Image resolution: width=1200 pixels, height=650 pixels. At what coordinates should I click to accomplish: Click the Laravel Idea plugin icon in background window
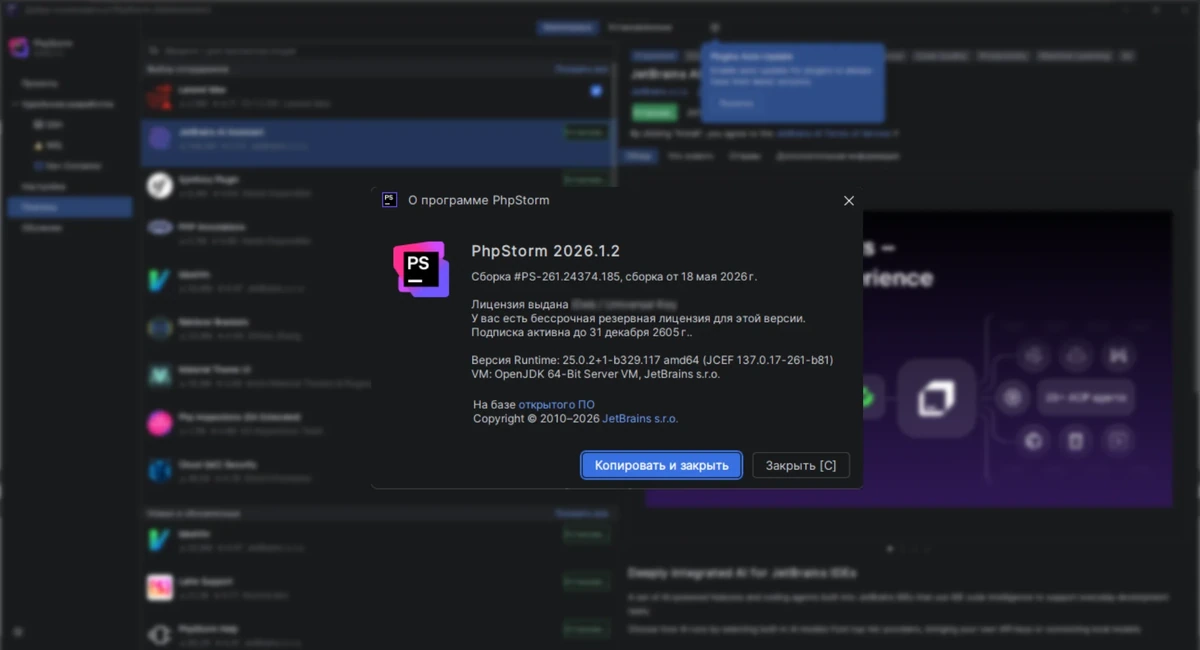coord(160,96)
